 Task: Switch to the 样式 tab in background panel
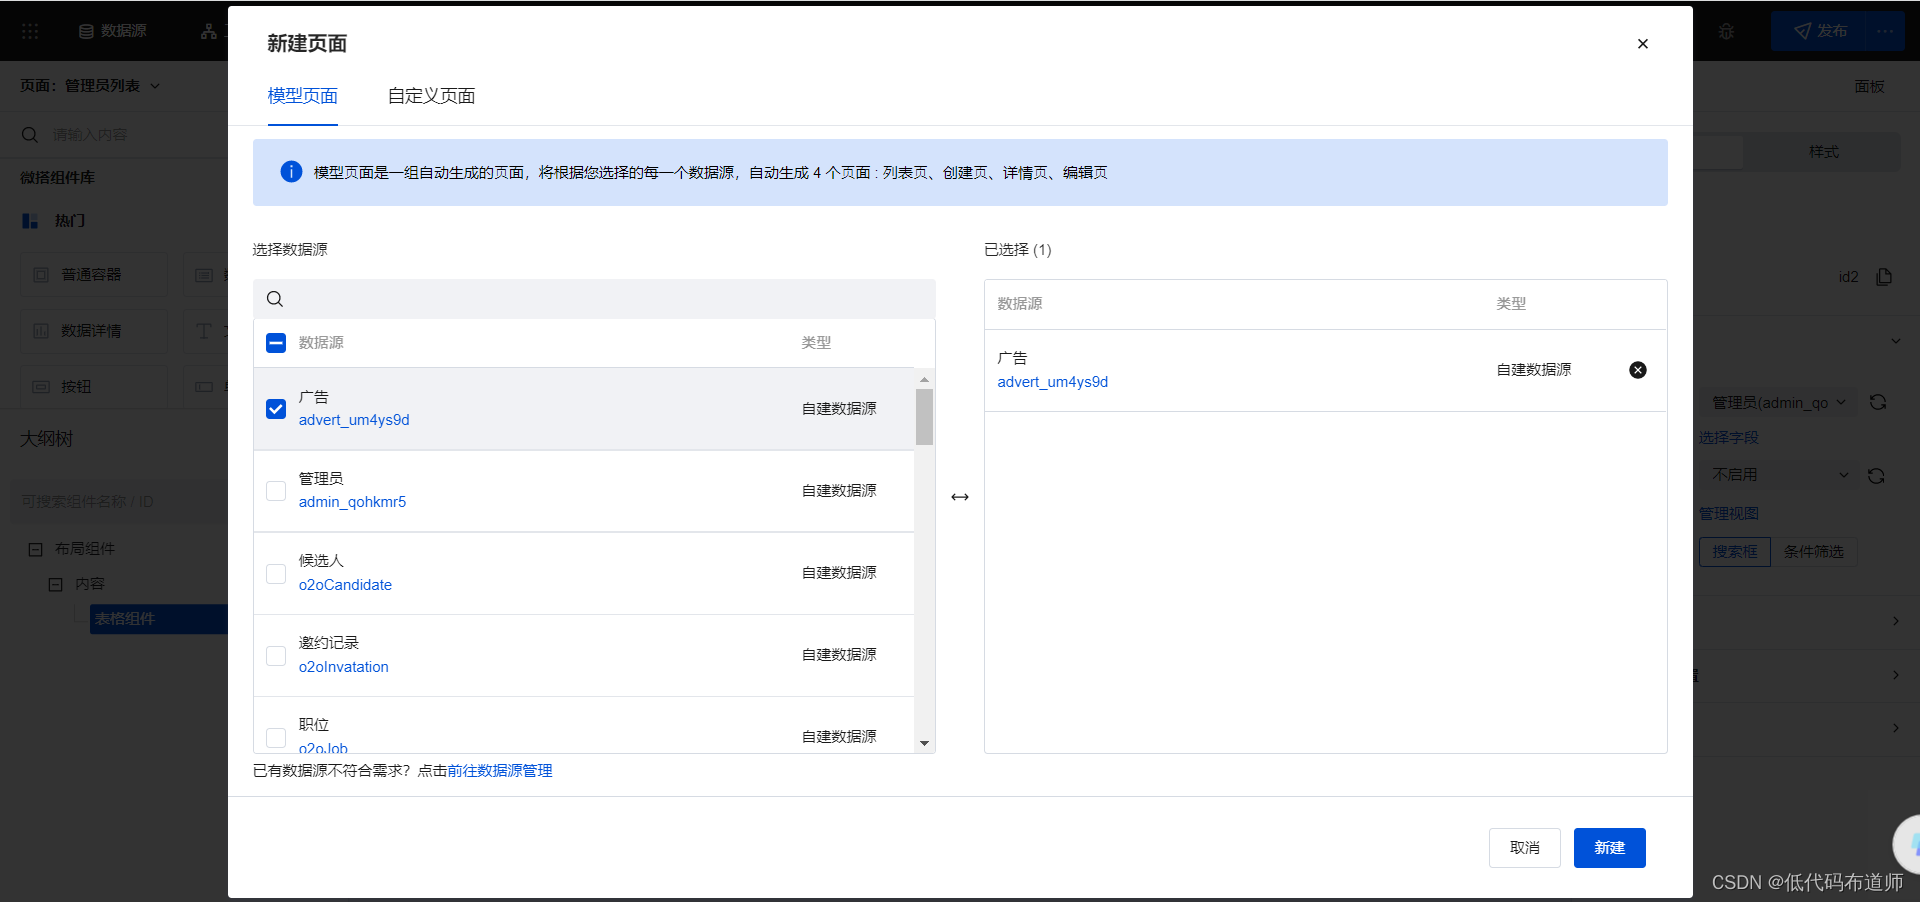(x=1823, y=152)
